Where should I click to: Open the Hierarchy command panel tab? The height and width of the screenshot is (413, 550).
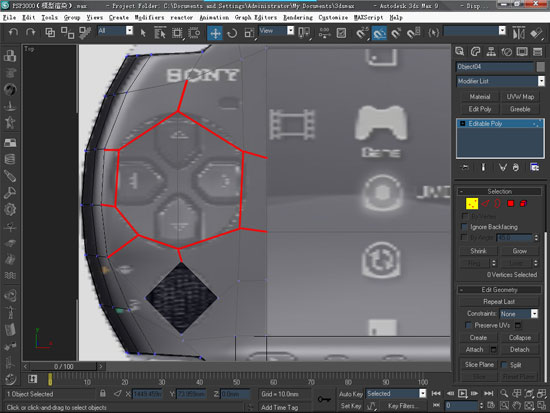tap(491, 52)
